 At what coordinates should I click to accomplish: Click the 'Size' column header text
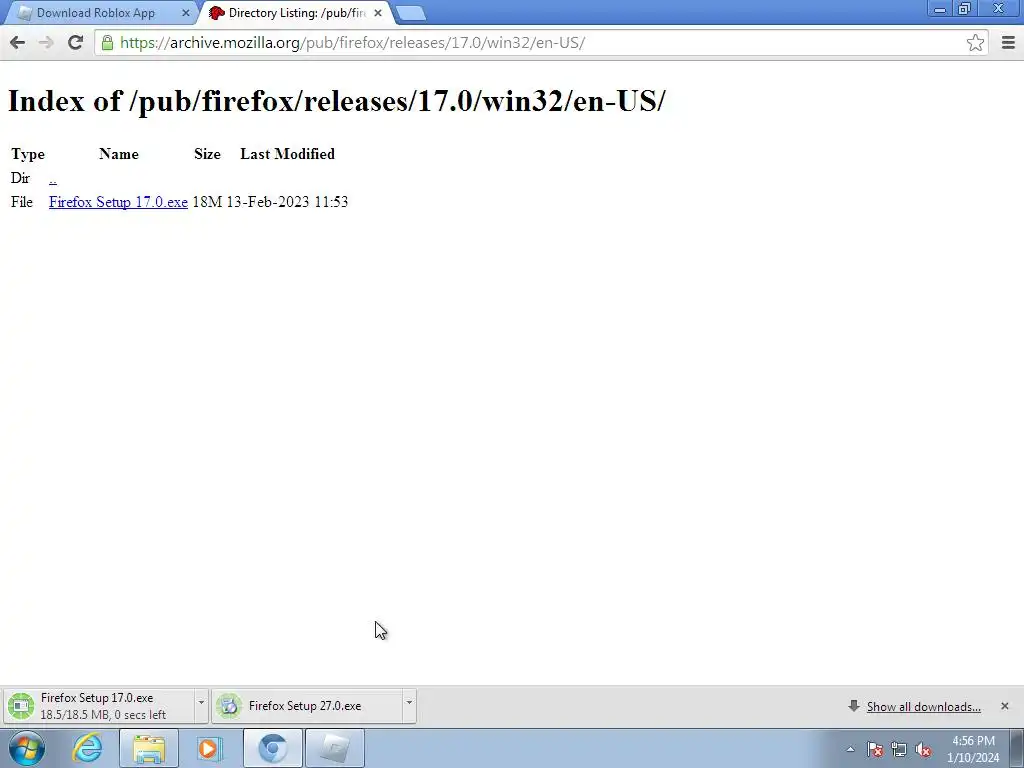[207, 154]
